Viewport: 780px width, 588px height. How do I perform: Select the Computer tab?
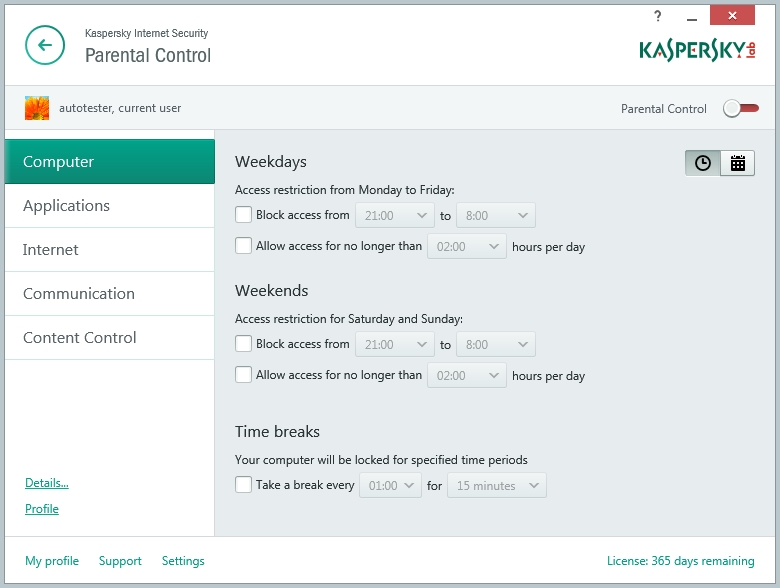click(109, 162)
